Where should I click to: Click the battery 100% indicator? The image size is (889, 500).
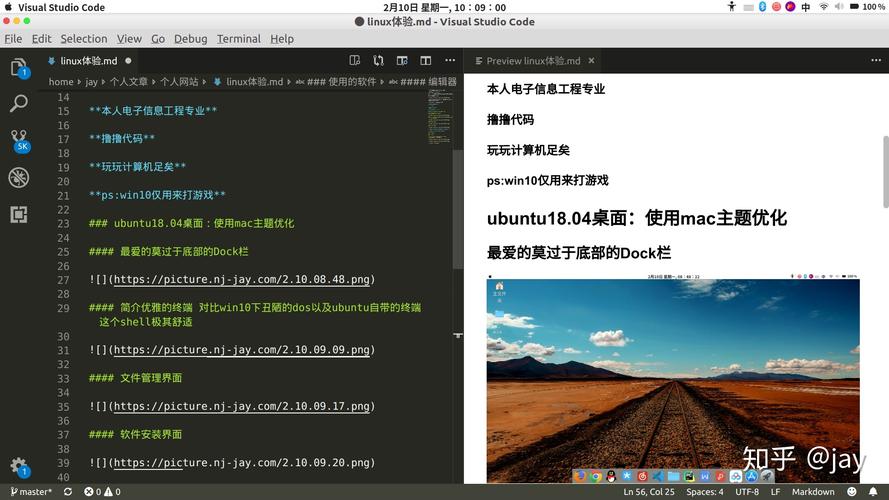pyautogui.click(x=867, y=7)
